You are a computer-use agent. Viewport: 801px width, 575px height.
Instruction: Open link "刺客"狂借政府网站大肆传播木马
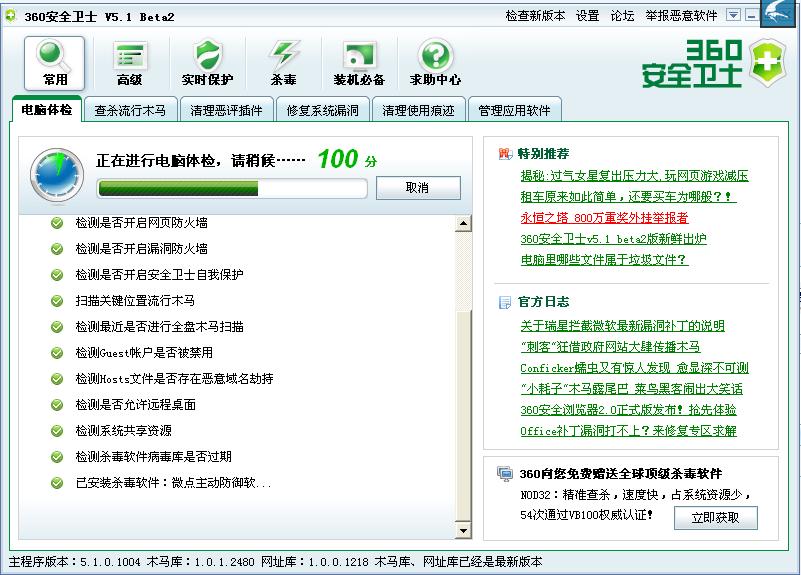click(610, 347)
